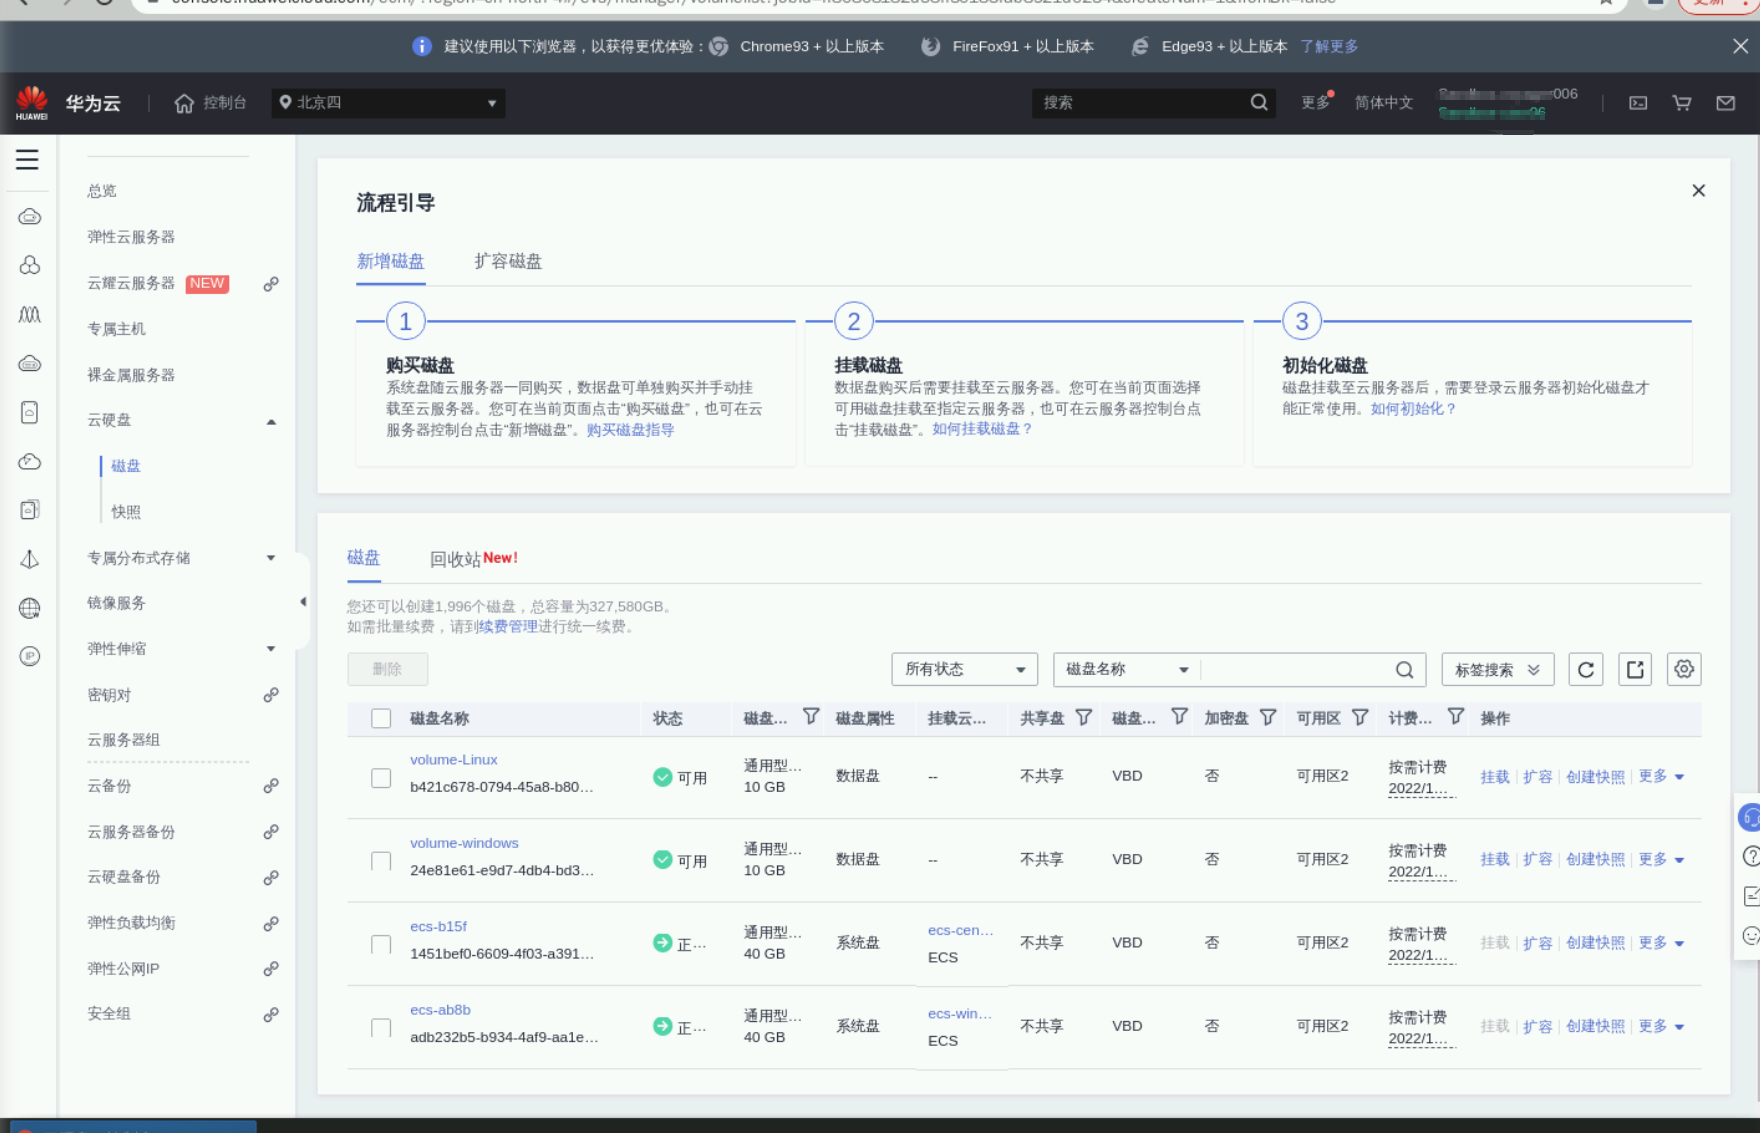Select all disks header checkbox
The width and height of the screenshot is (1760, 1133).
(x=381, y=718)
